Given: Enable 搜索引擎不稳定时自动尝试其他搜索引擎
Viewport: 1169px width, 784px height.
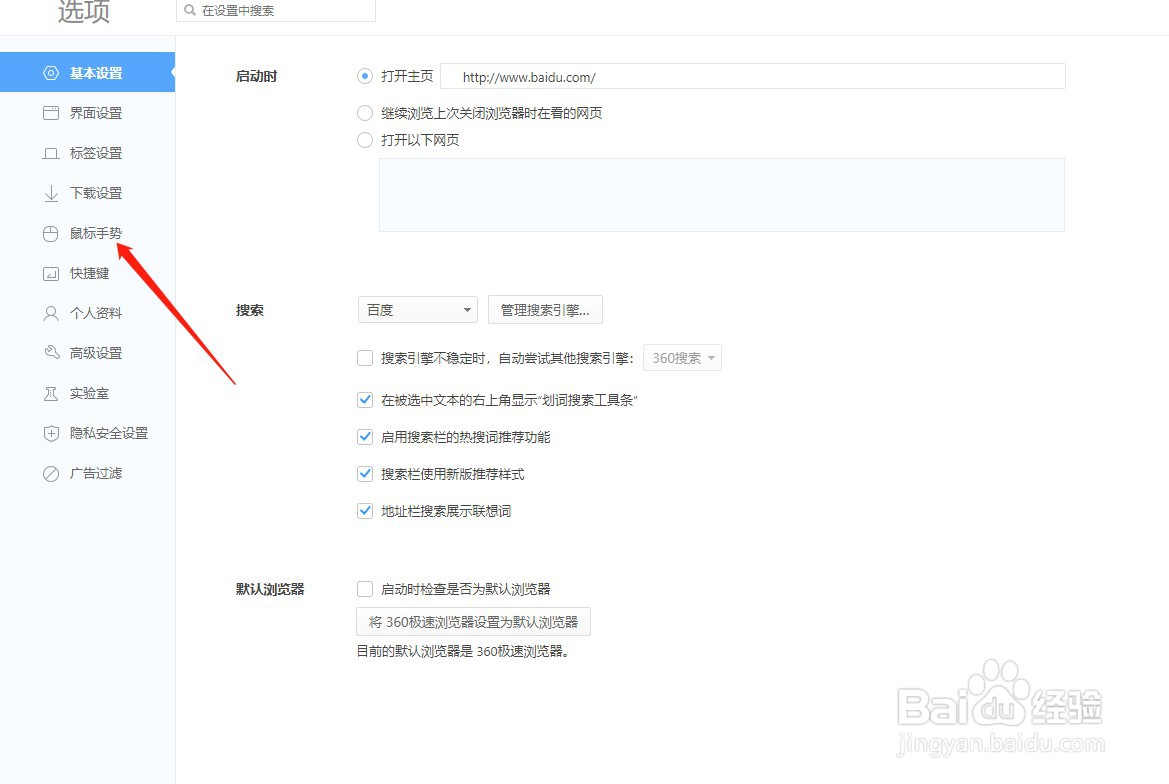Looking at the screenshot, I should point(365,357).
